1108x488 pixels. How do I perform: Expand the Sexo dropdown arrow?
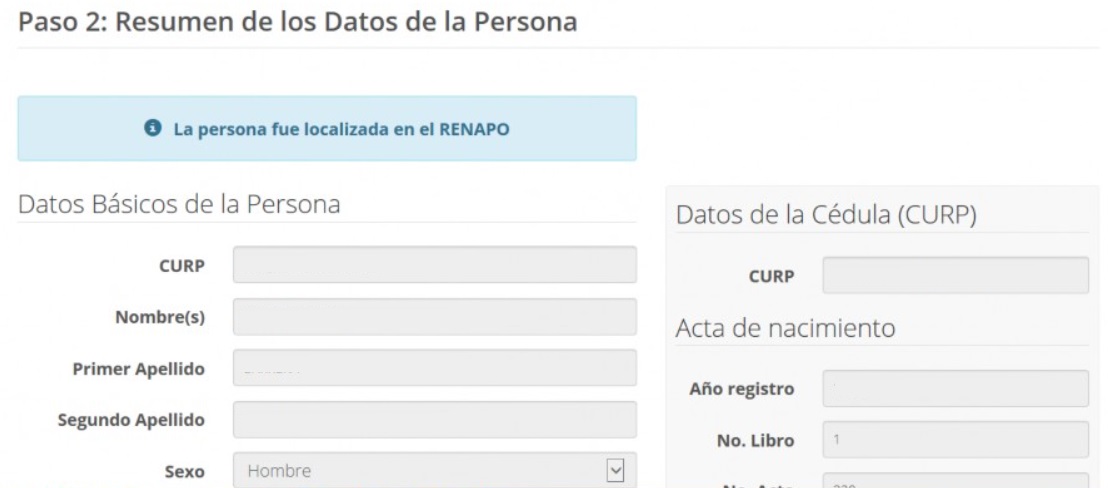(x=616, y=470)
